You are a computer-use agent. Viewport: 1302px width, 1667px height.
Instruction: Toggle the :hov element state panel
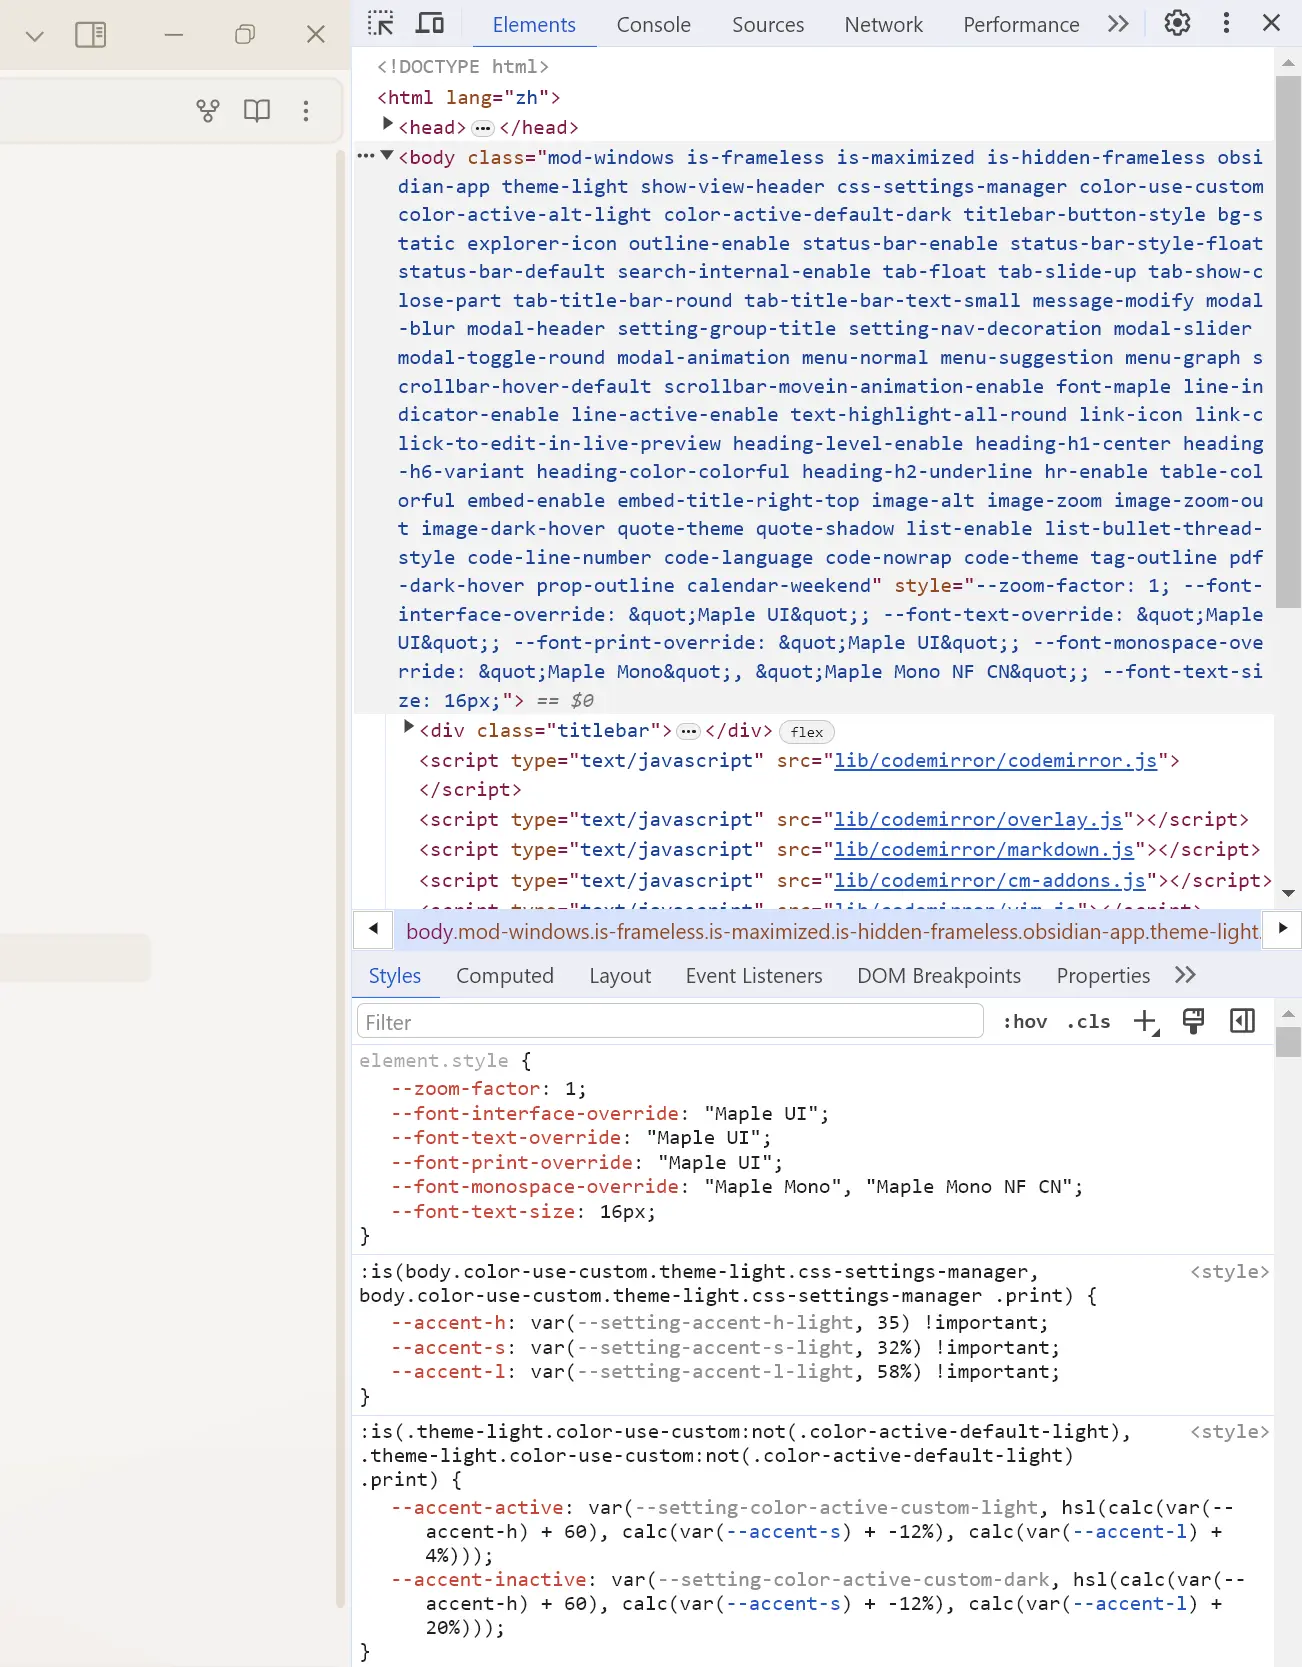point(1025,1022)
